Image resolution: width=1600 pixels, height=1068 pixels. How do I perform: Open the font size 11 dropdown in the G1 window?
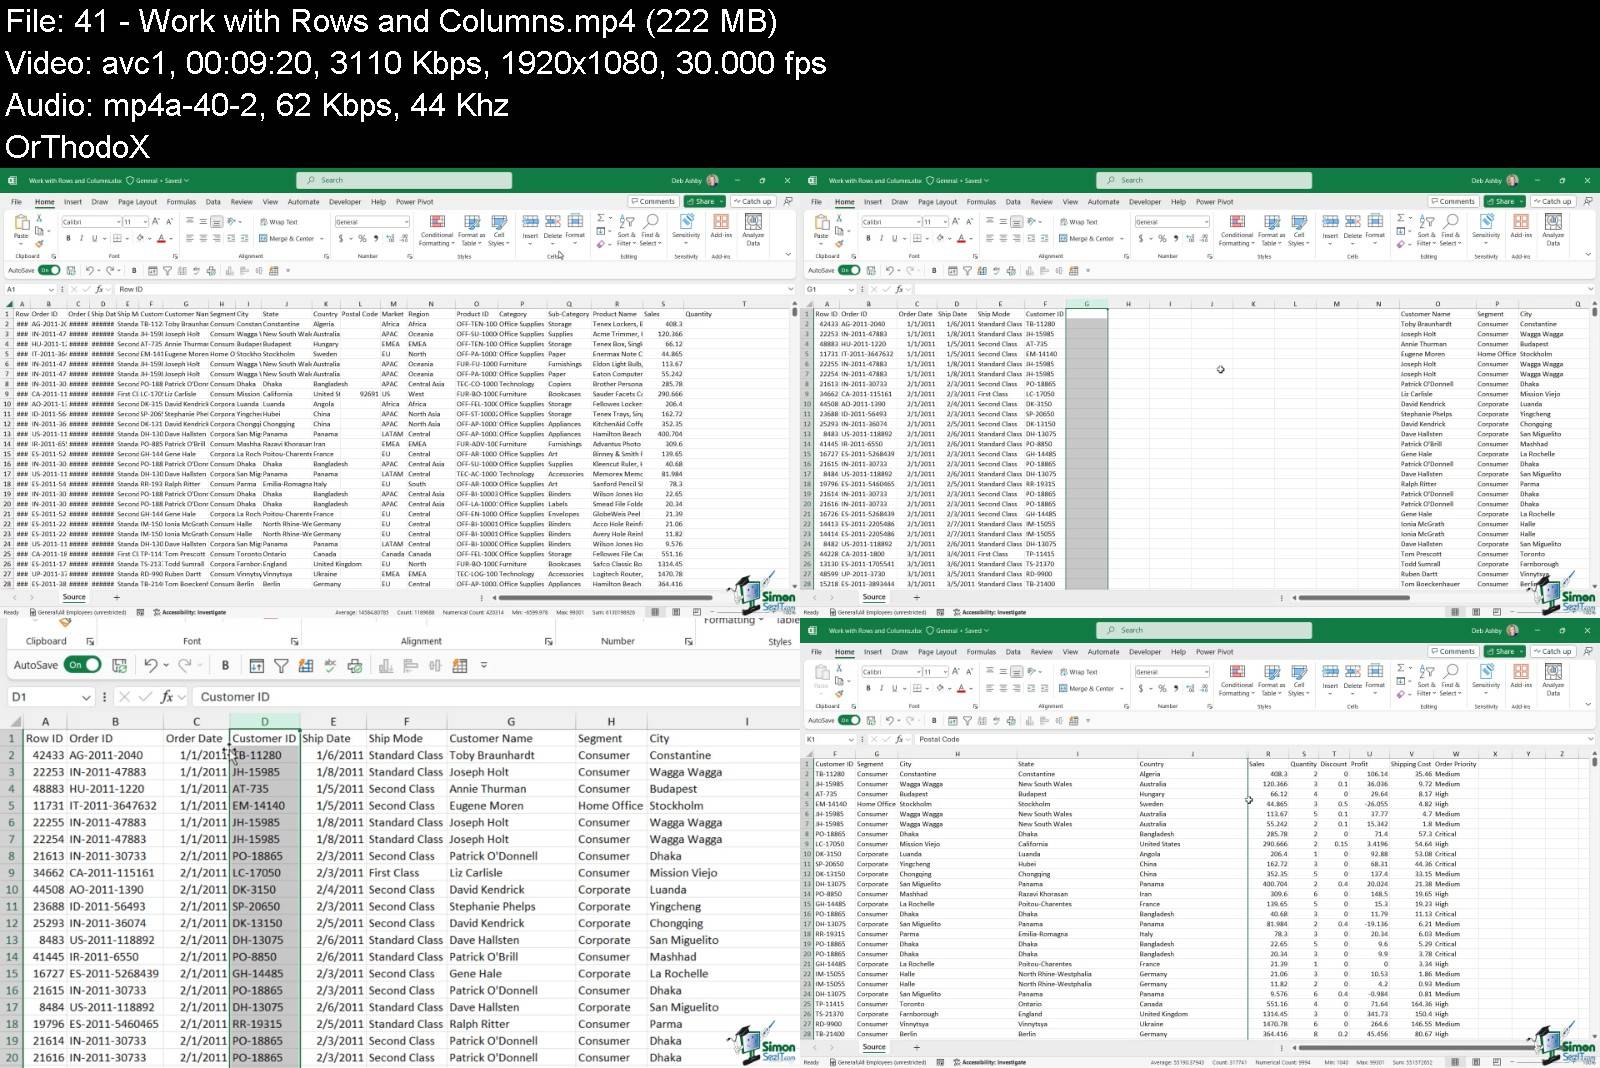tap(944, 222)
